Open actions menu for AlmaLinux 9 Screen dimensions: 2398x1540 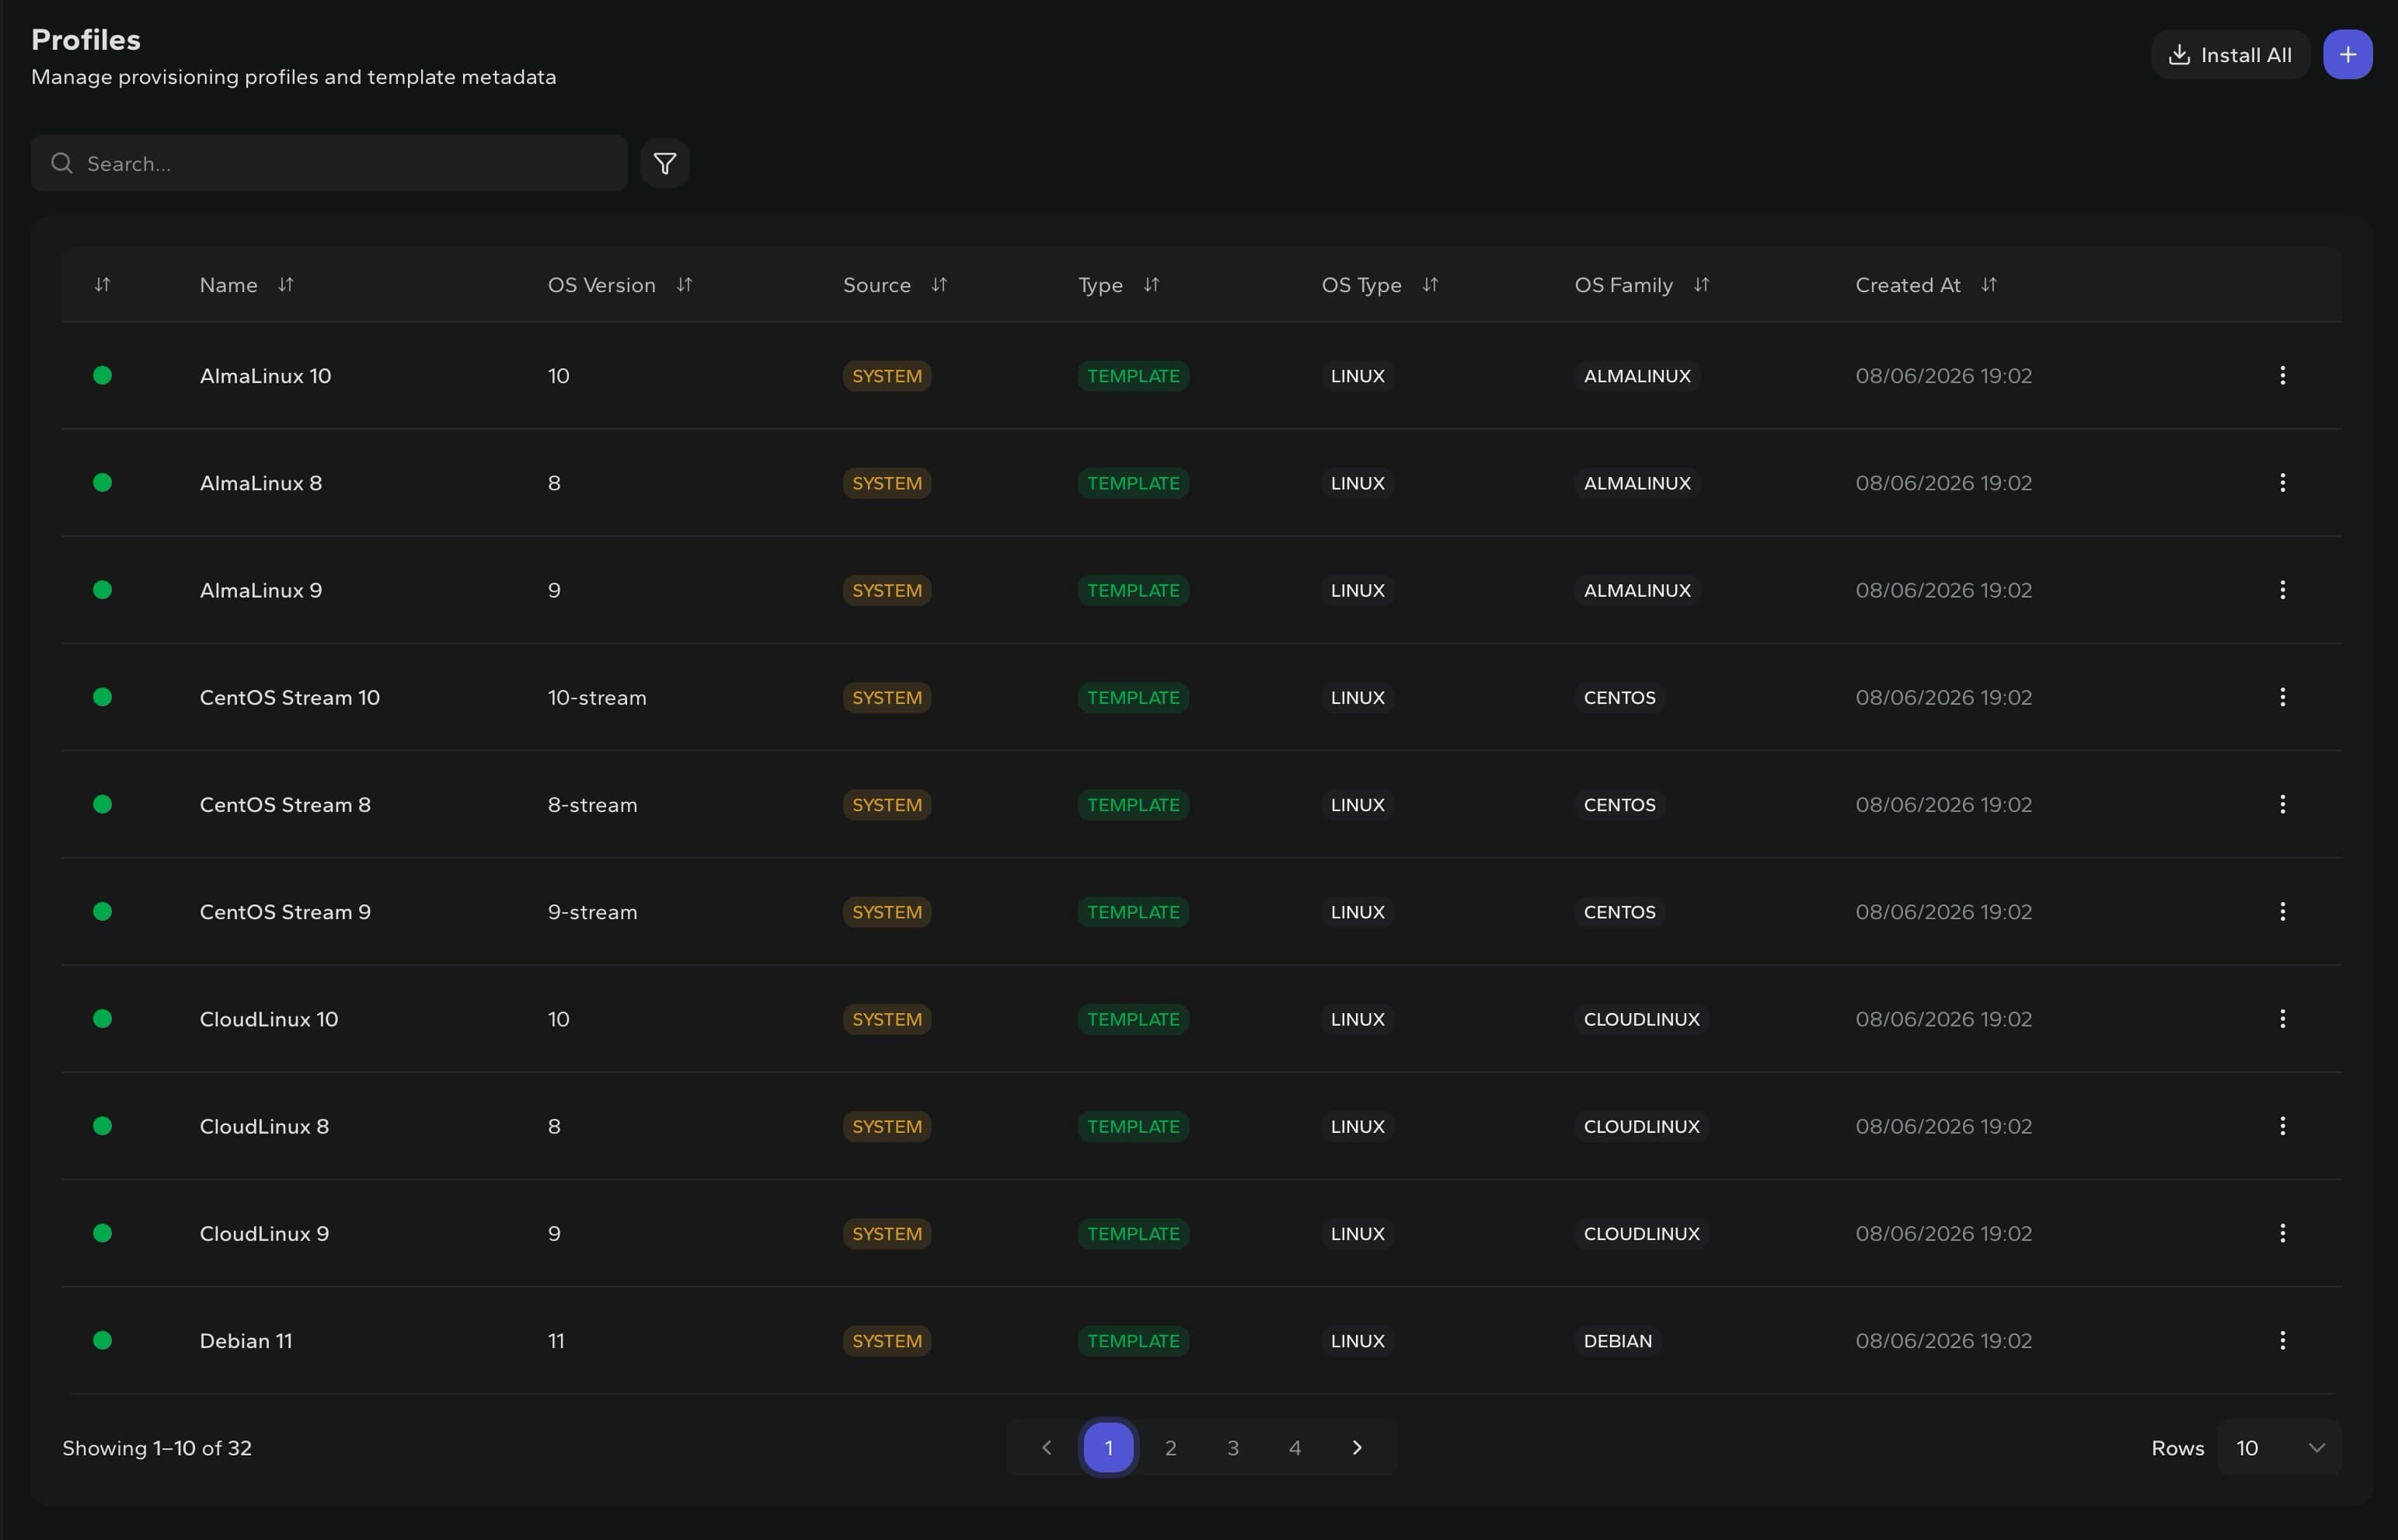pos(2282,590)
